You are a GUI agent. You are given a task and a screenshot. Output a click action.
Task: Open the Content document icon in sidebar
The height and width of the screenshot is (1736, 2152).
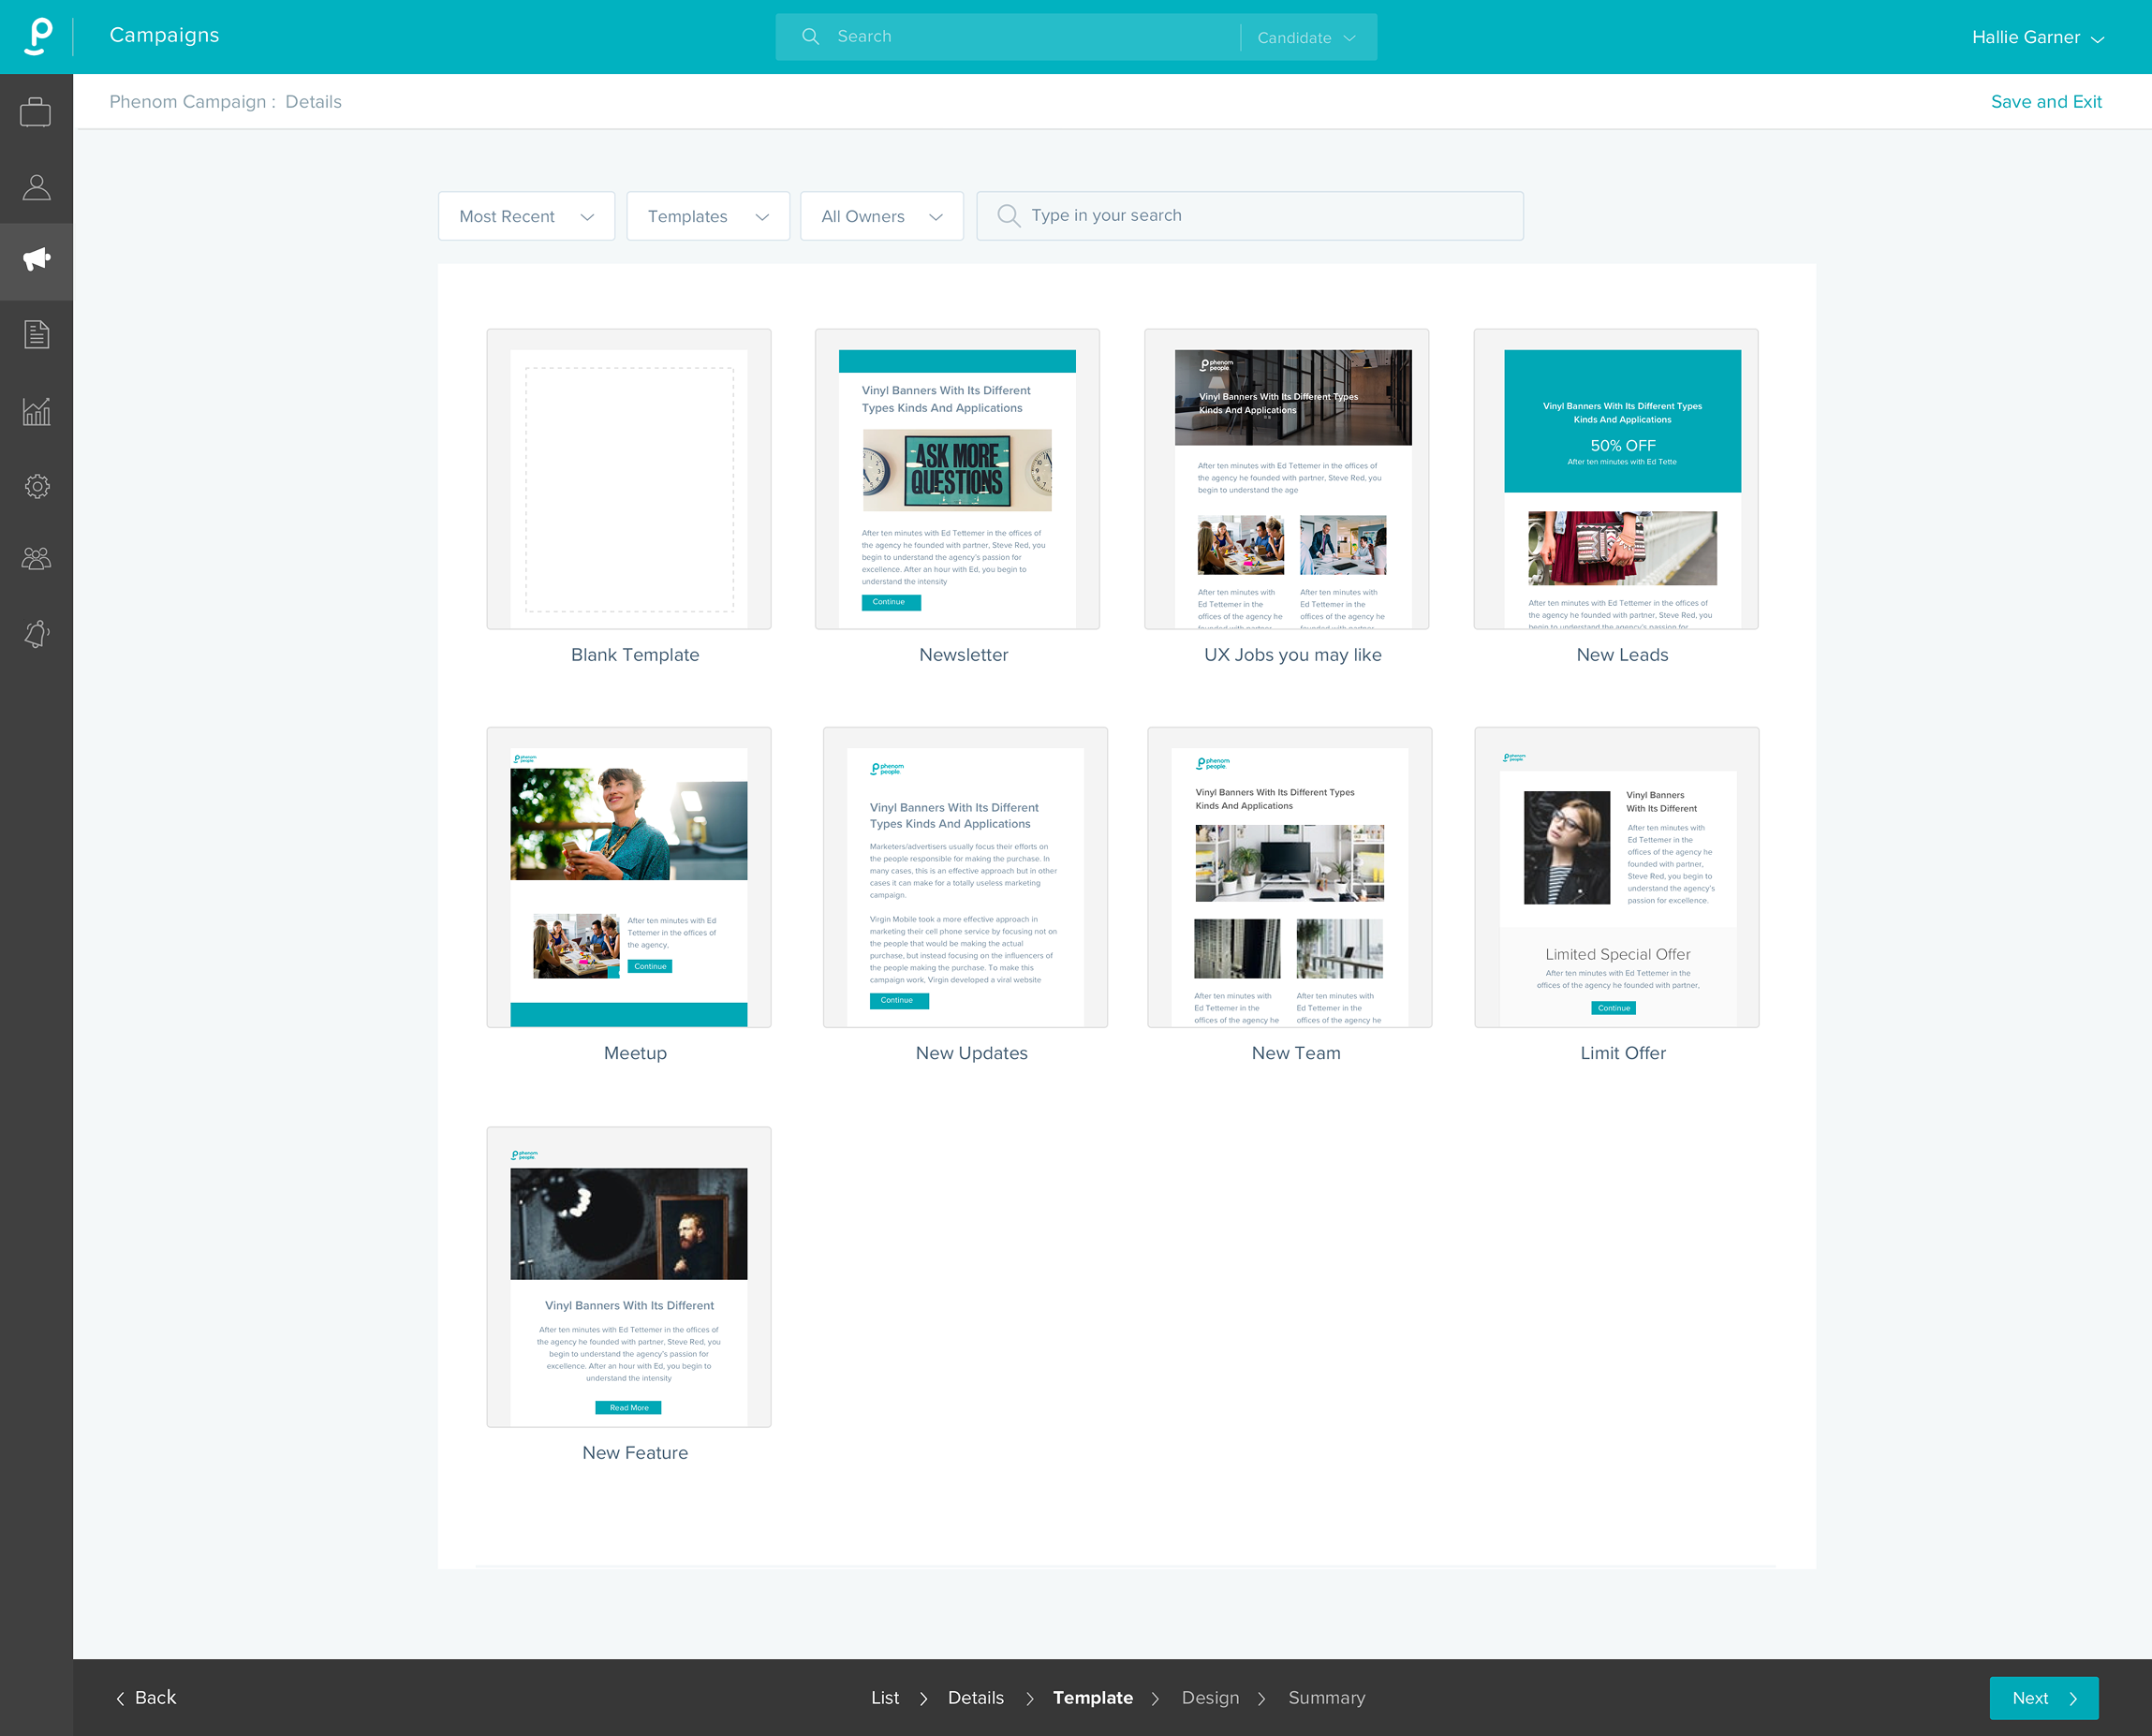pos(36,334)
